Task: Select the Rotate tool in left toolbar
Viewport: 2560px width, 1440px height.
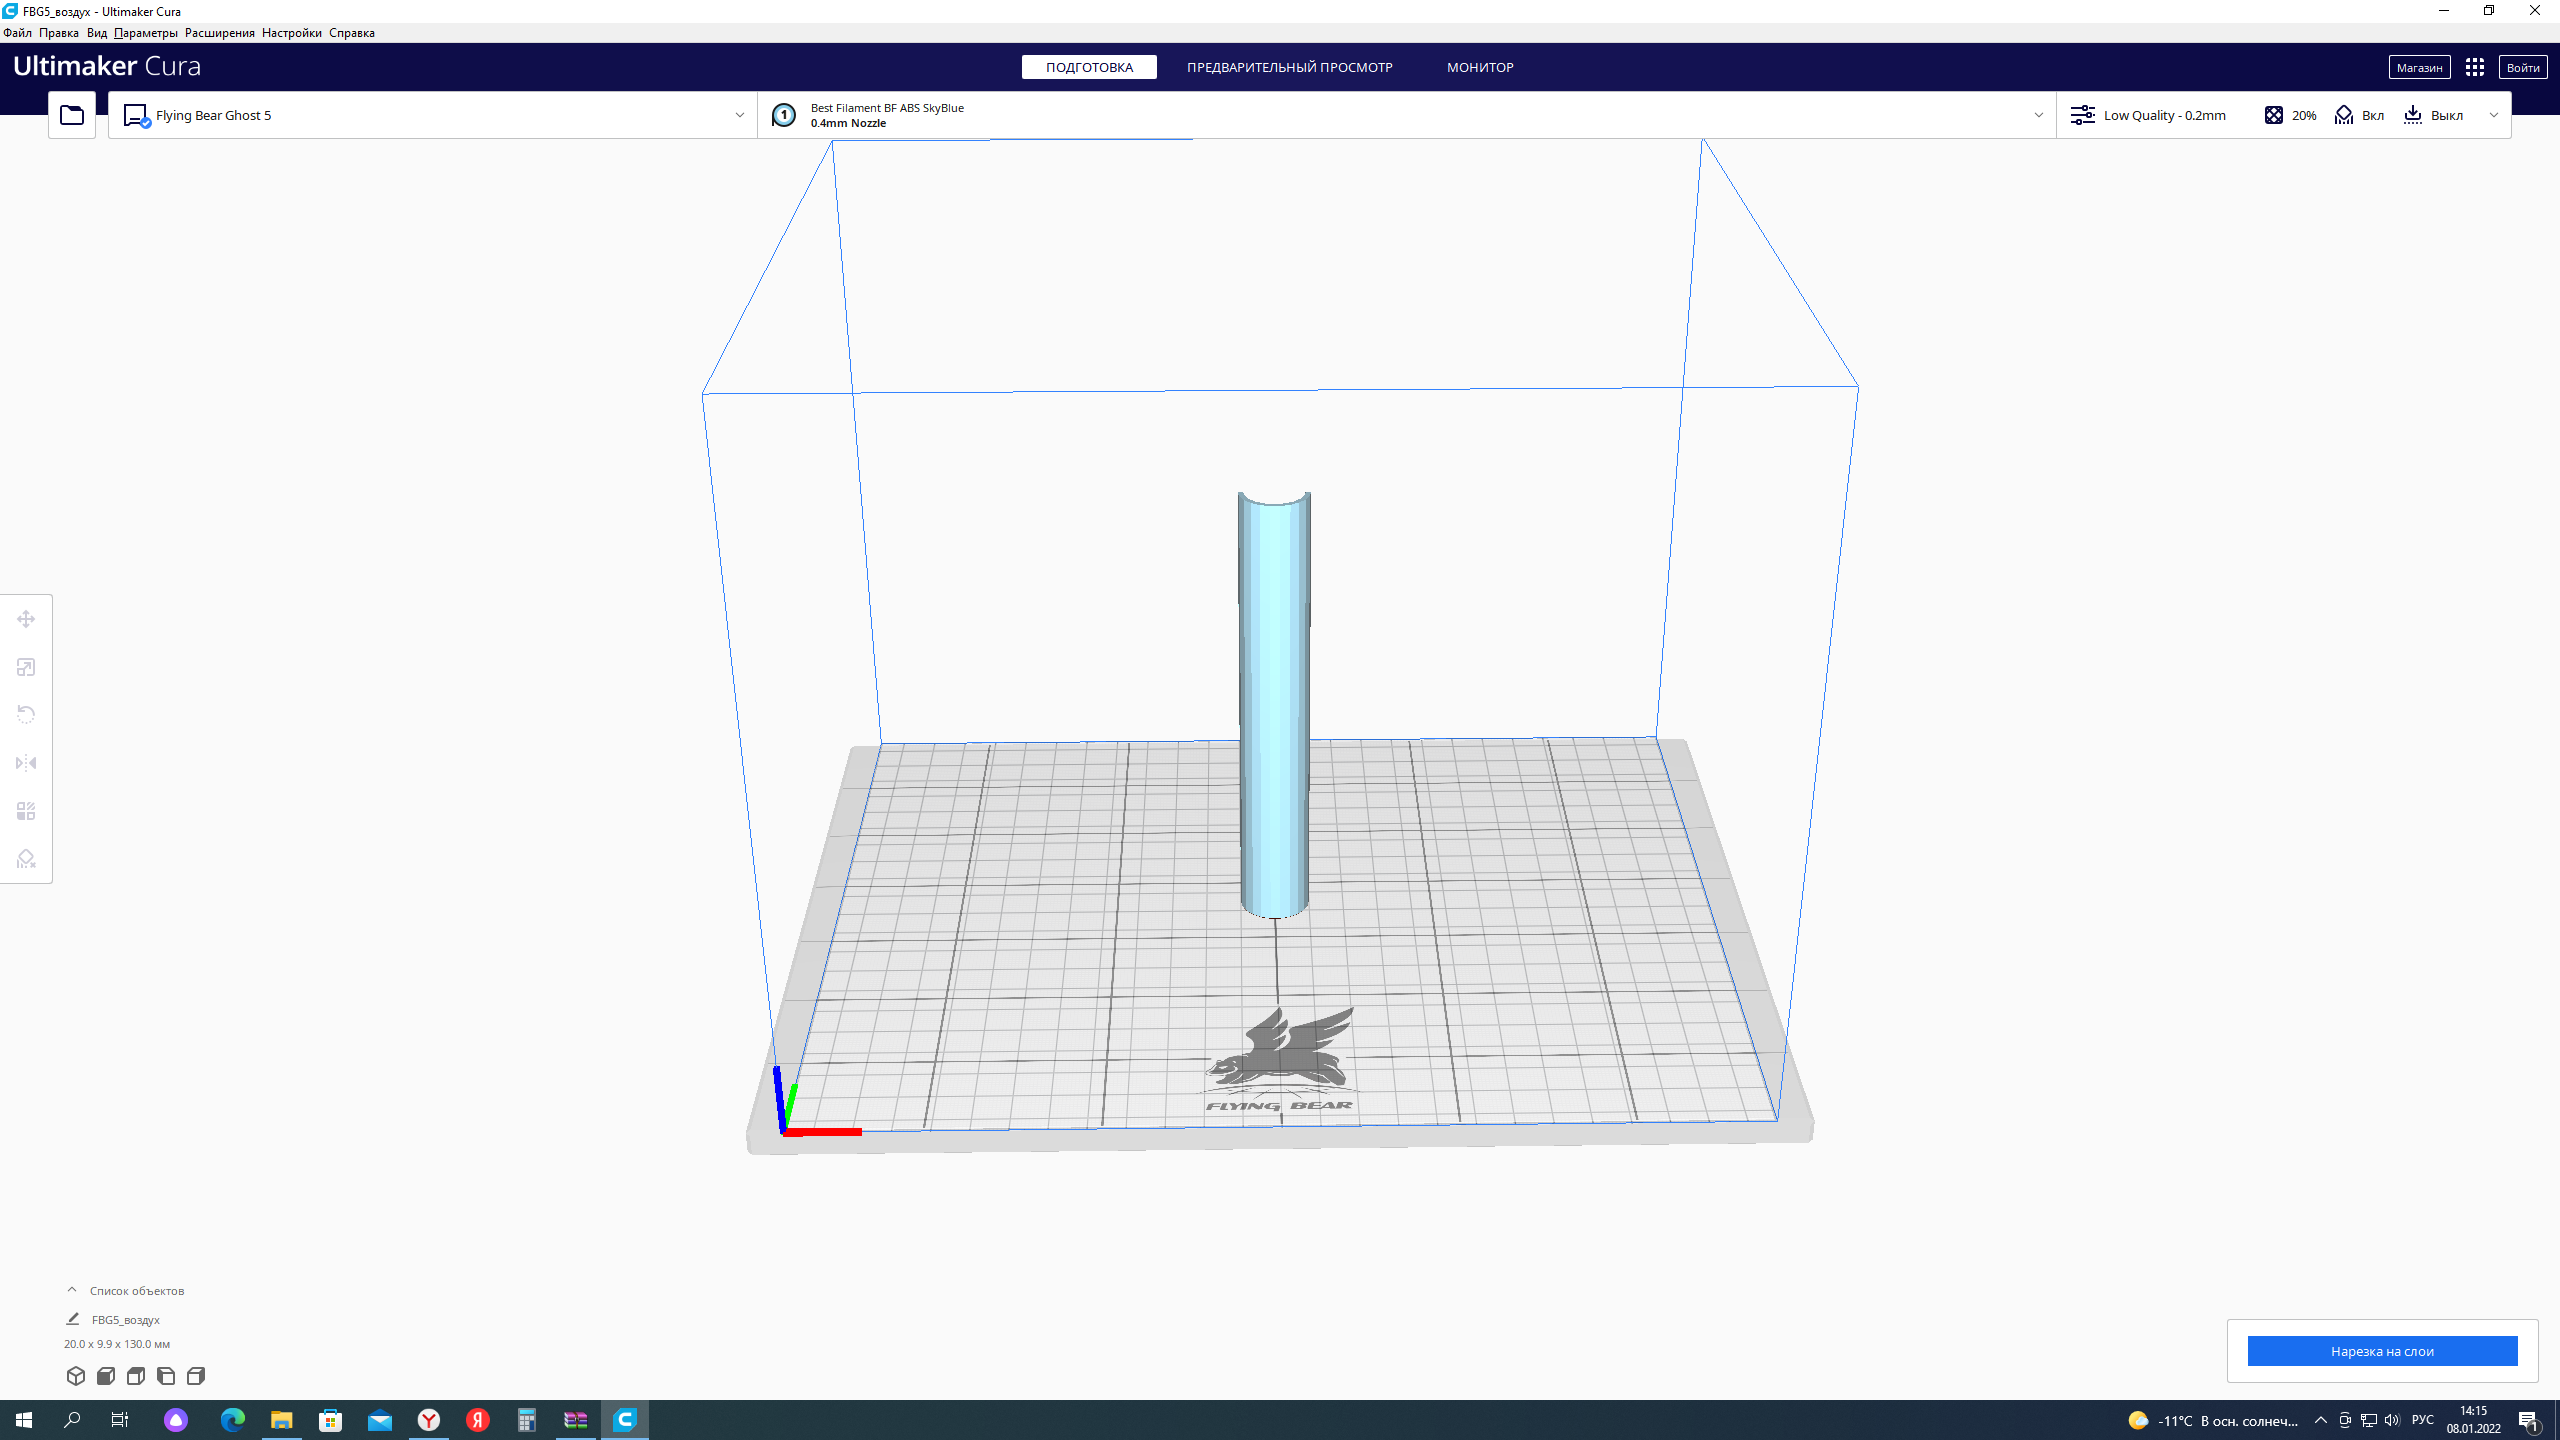Action: coord(26,715)
